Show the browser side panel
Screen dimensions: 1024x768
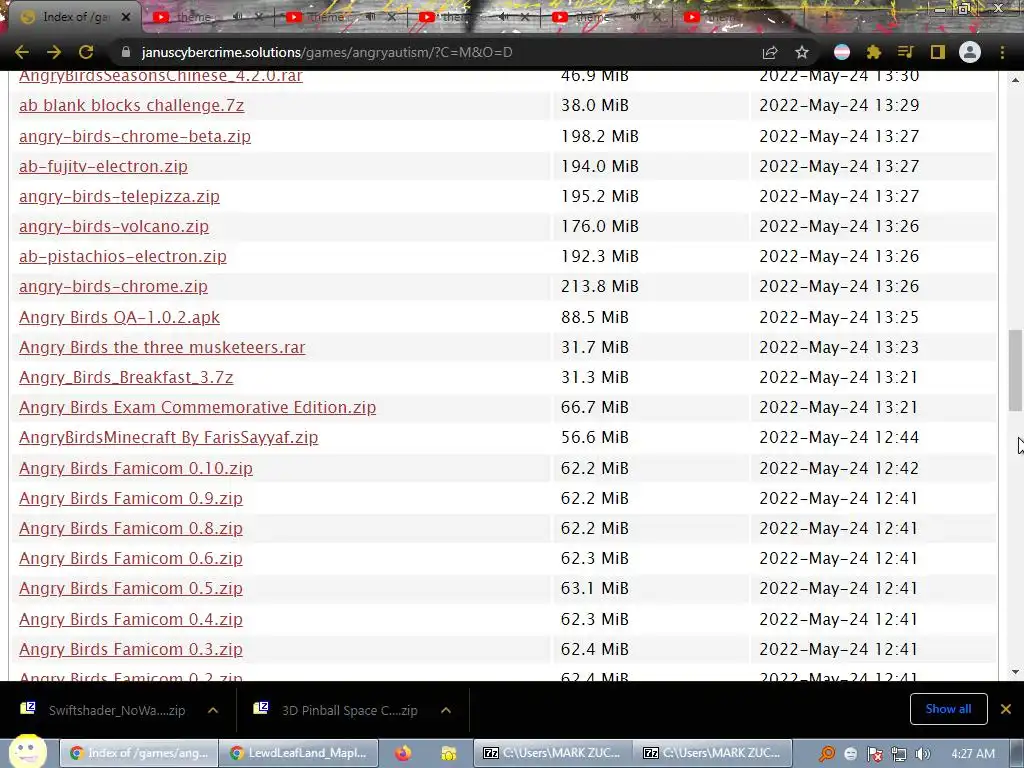938,52
